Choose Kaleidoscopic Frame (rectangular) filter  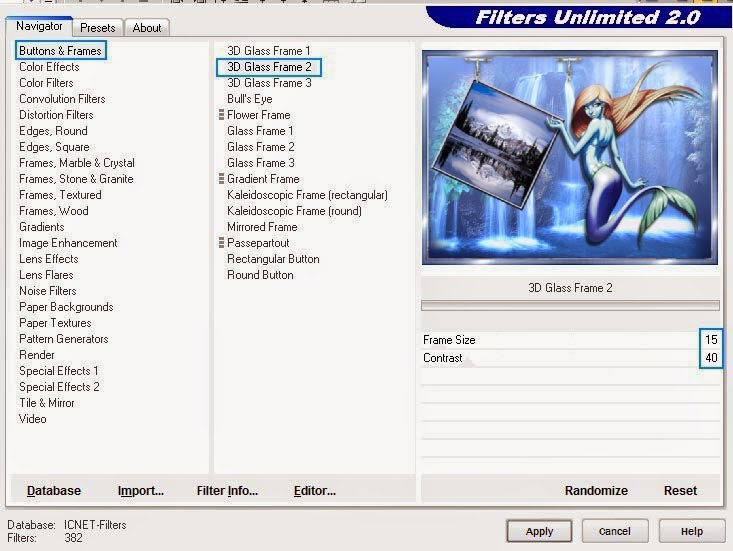(x=308, y=194)
